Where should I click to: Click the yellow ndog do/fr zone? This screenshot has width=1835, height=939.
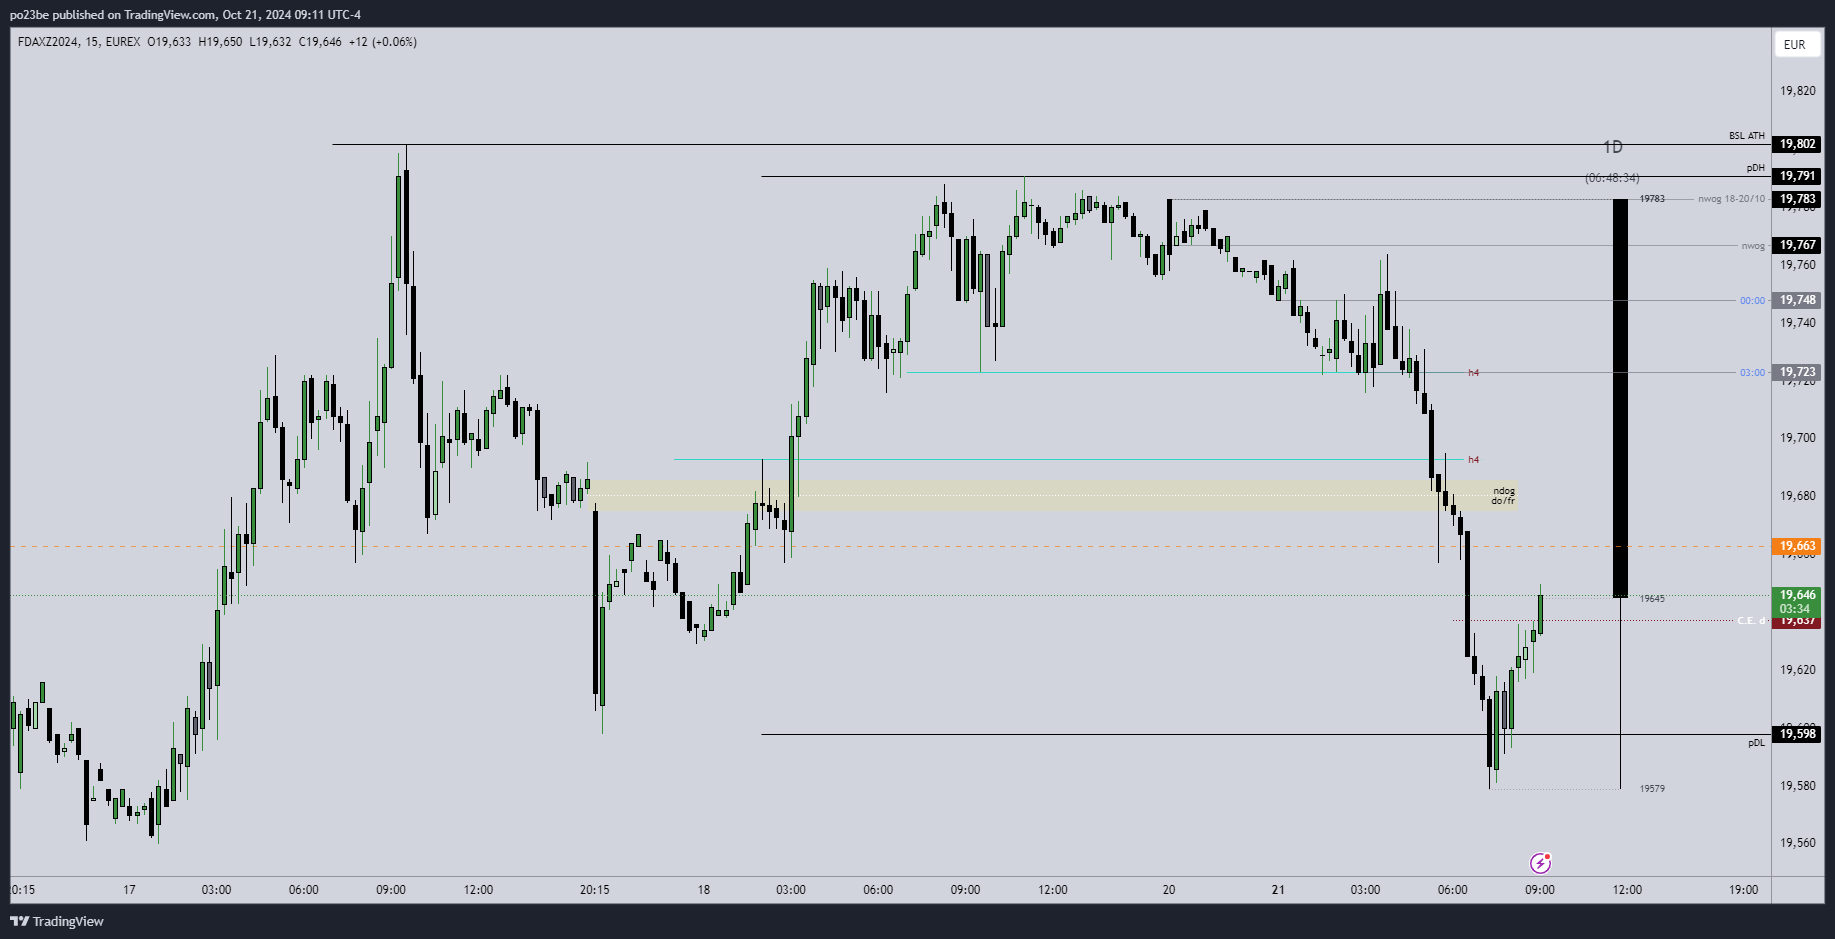point(1050,495)
